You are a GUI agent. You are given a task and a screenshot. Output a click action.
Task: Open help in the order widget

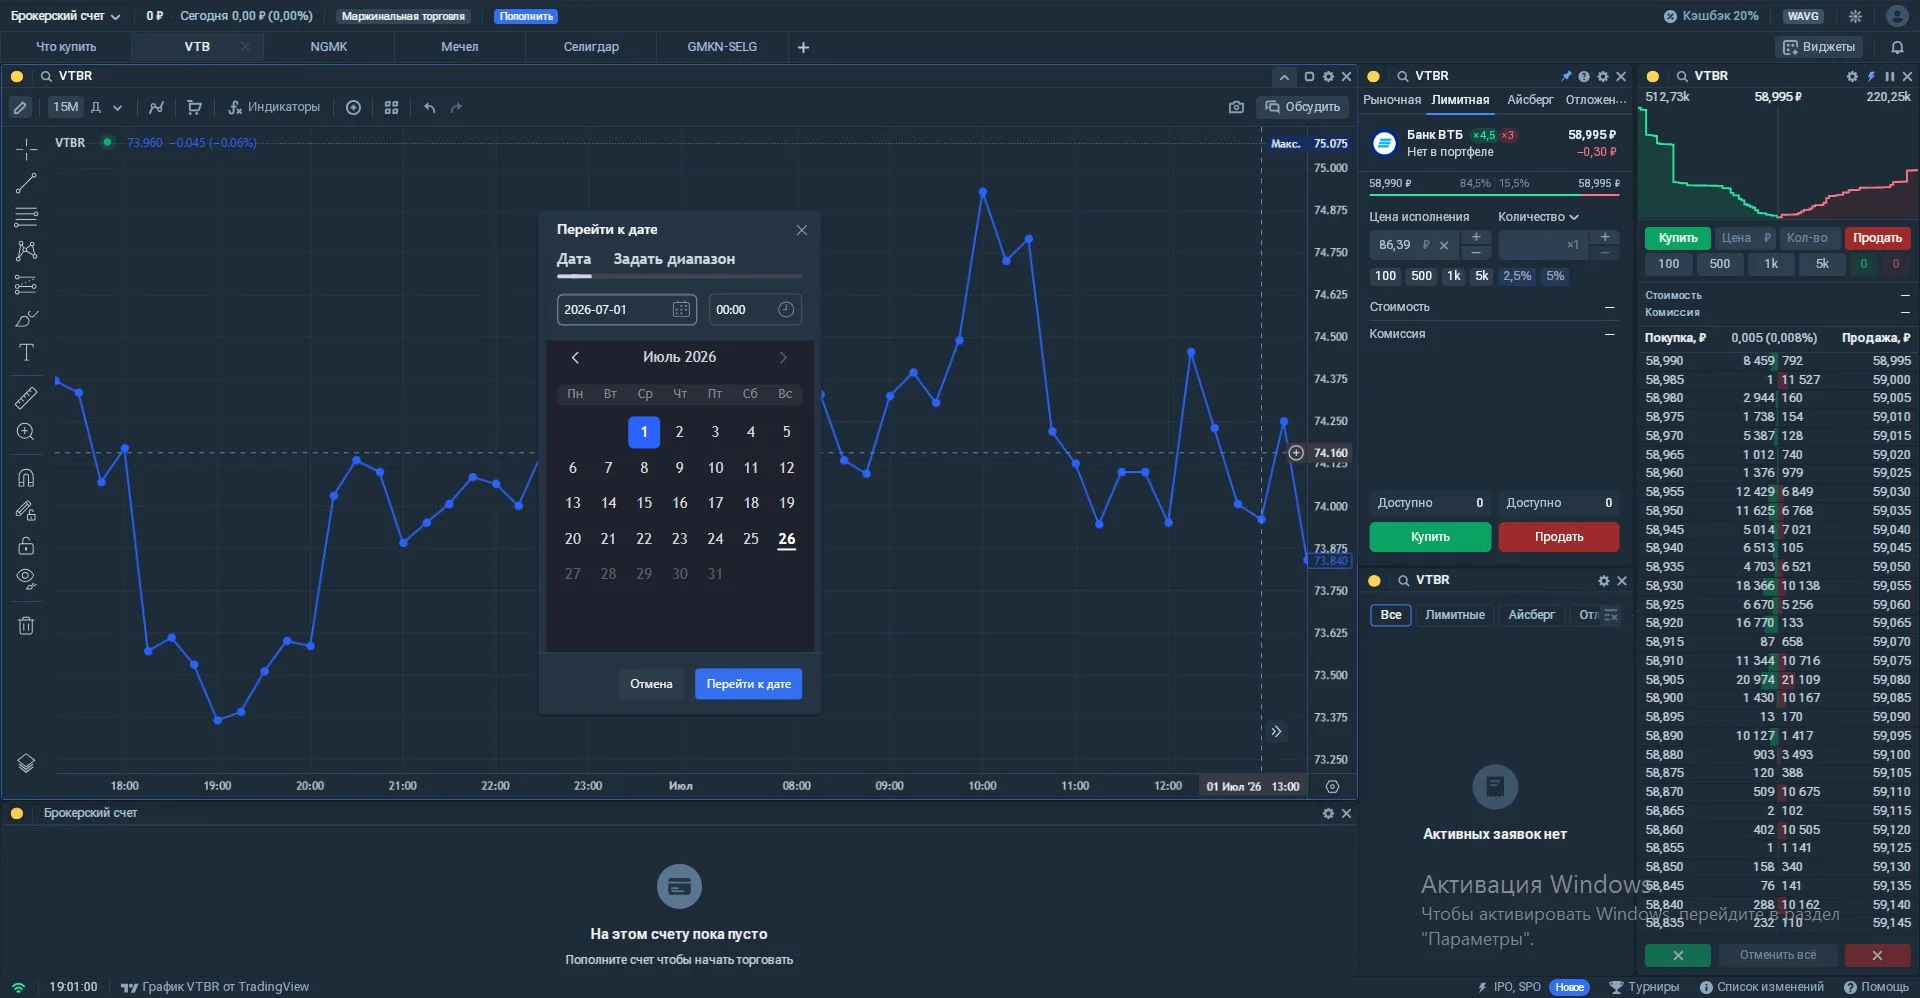(1584, 76)
